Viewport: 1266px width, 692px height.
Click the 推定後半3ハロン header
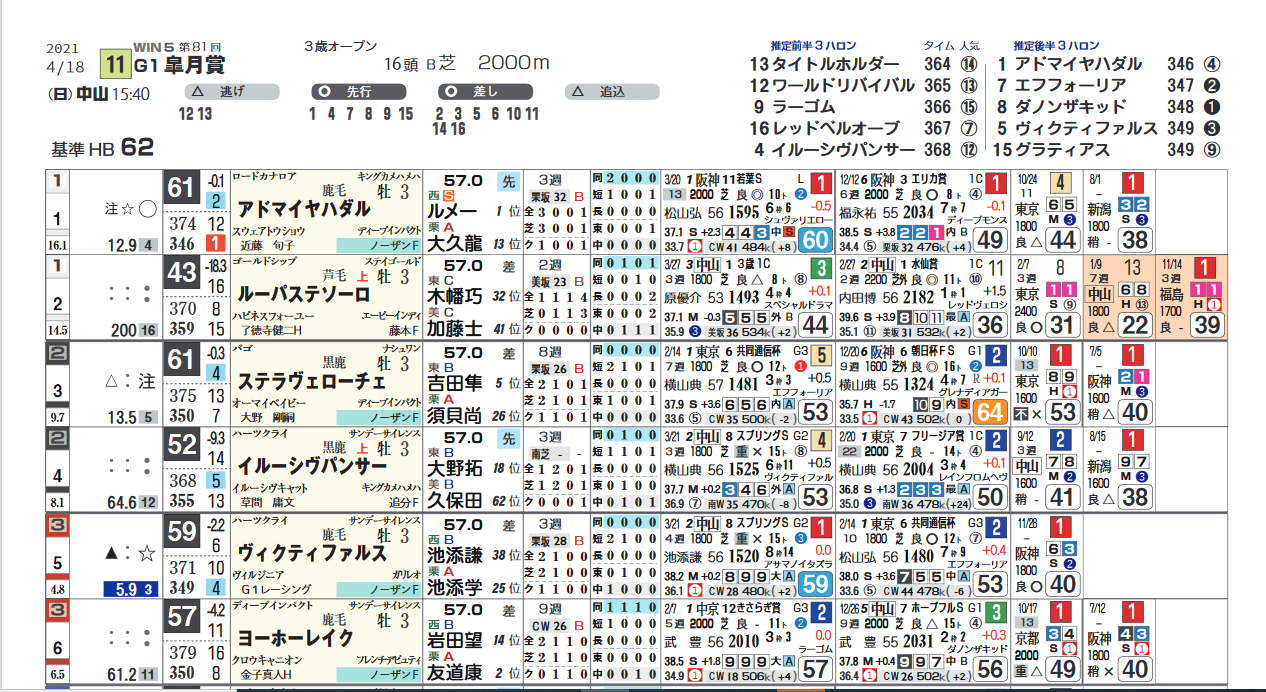point(1055,46)
